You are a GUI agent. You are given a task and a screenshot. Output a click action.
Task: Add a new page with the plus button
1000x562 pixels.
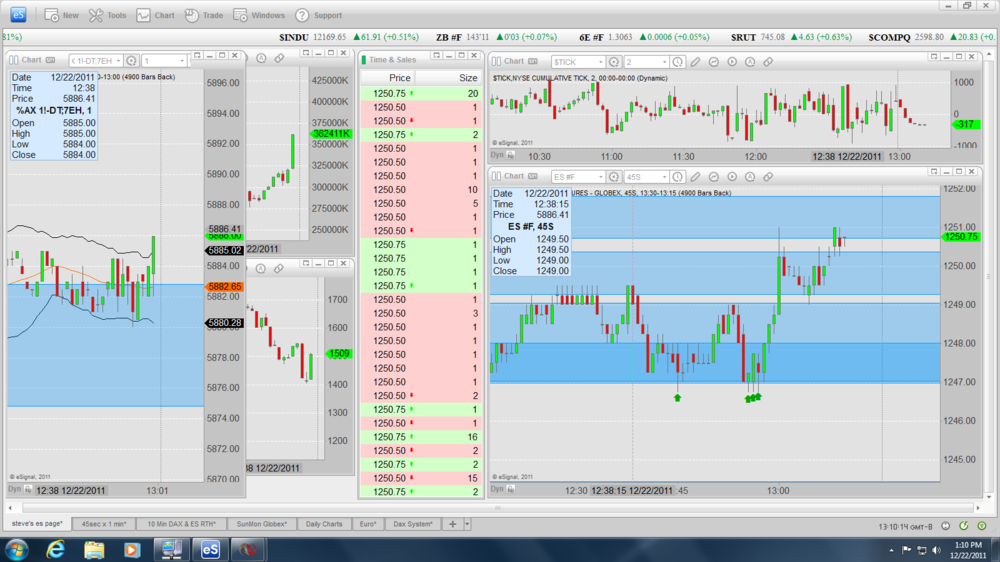(x=453, y=524)
